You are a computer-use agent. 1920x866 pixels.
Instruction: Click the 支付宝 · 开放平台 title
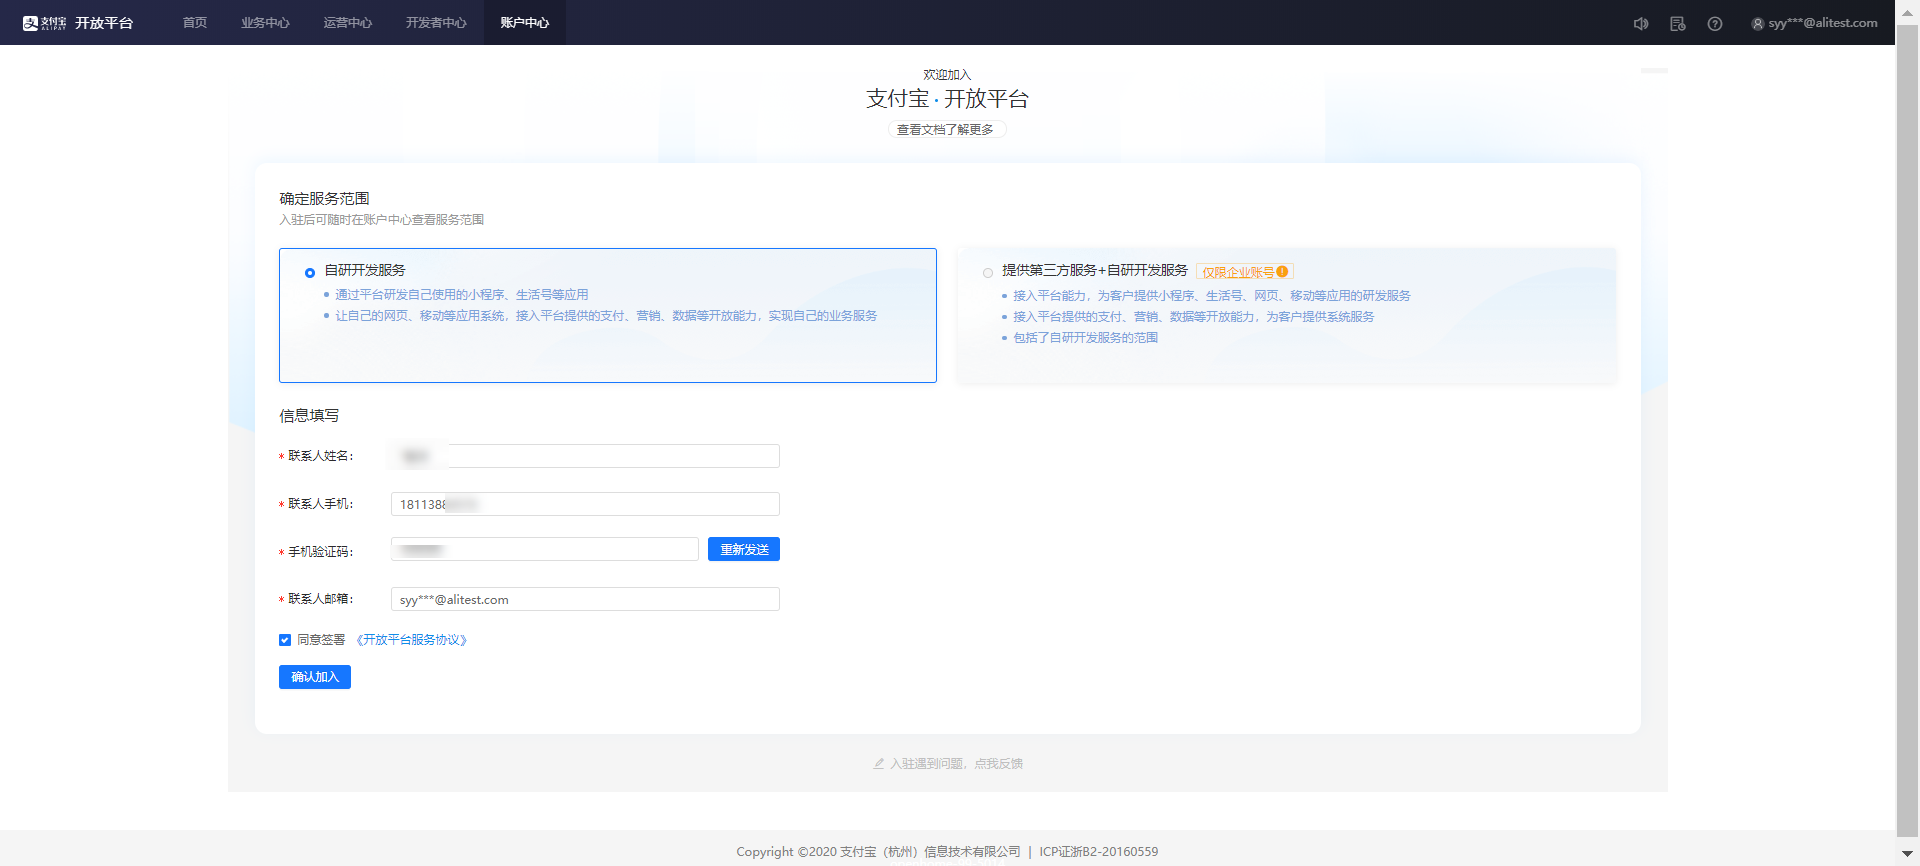point(947,99)
